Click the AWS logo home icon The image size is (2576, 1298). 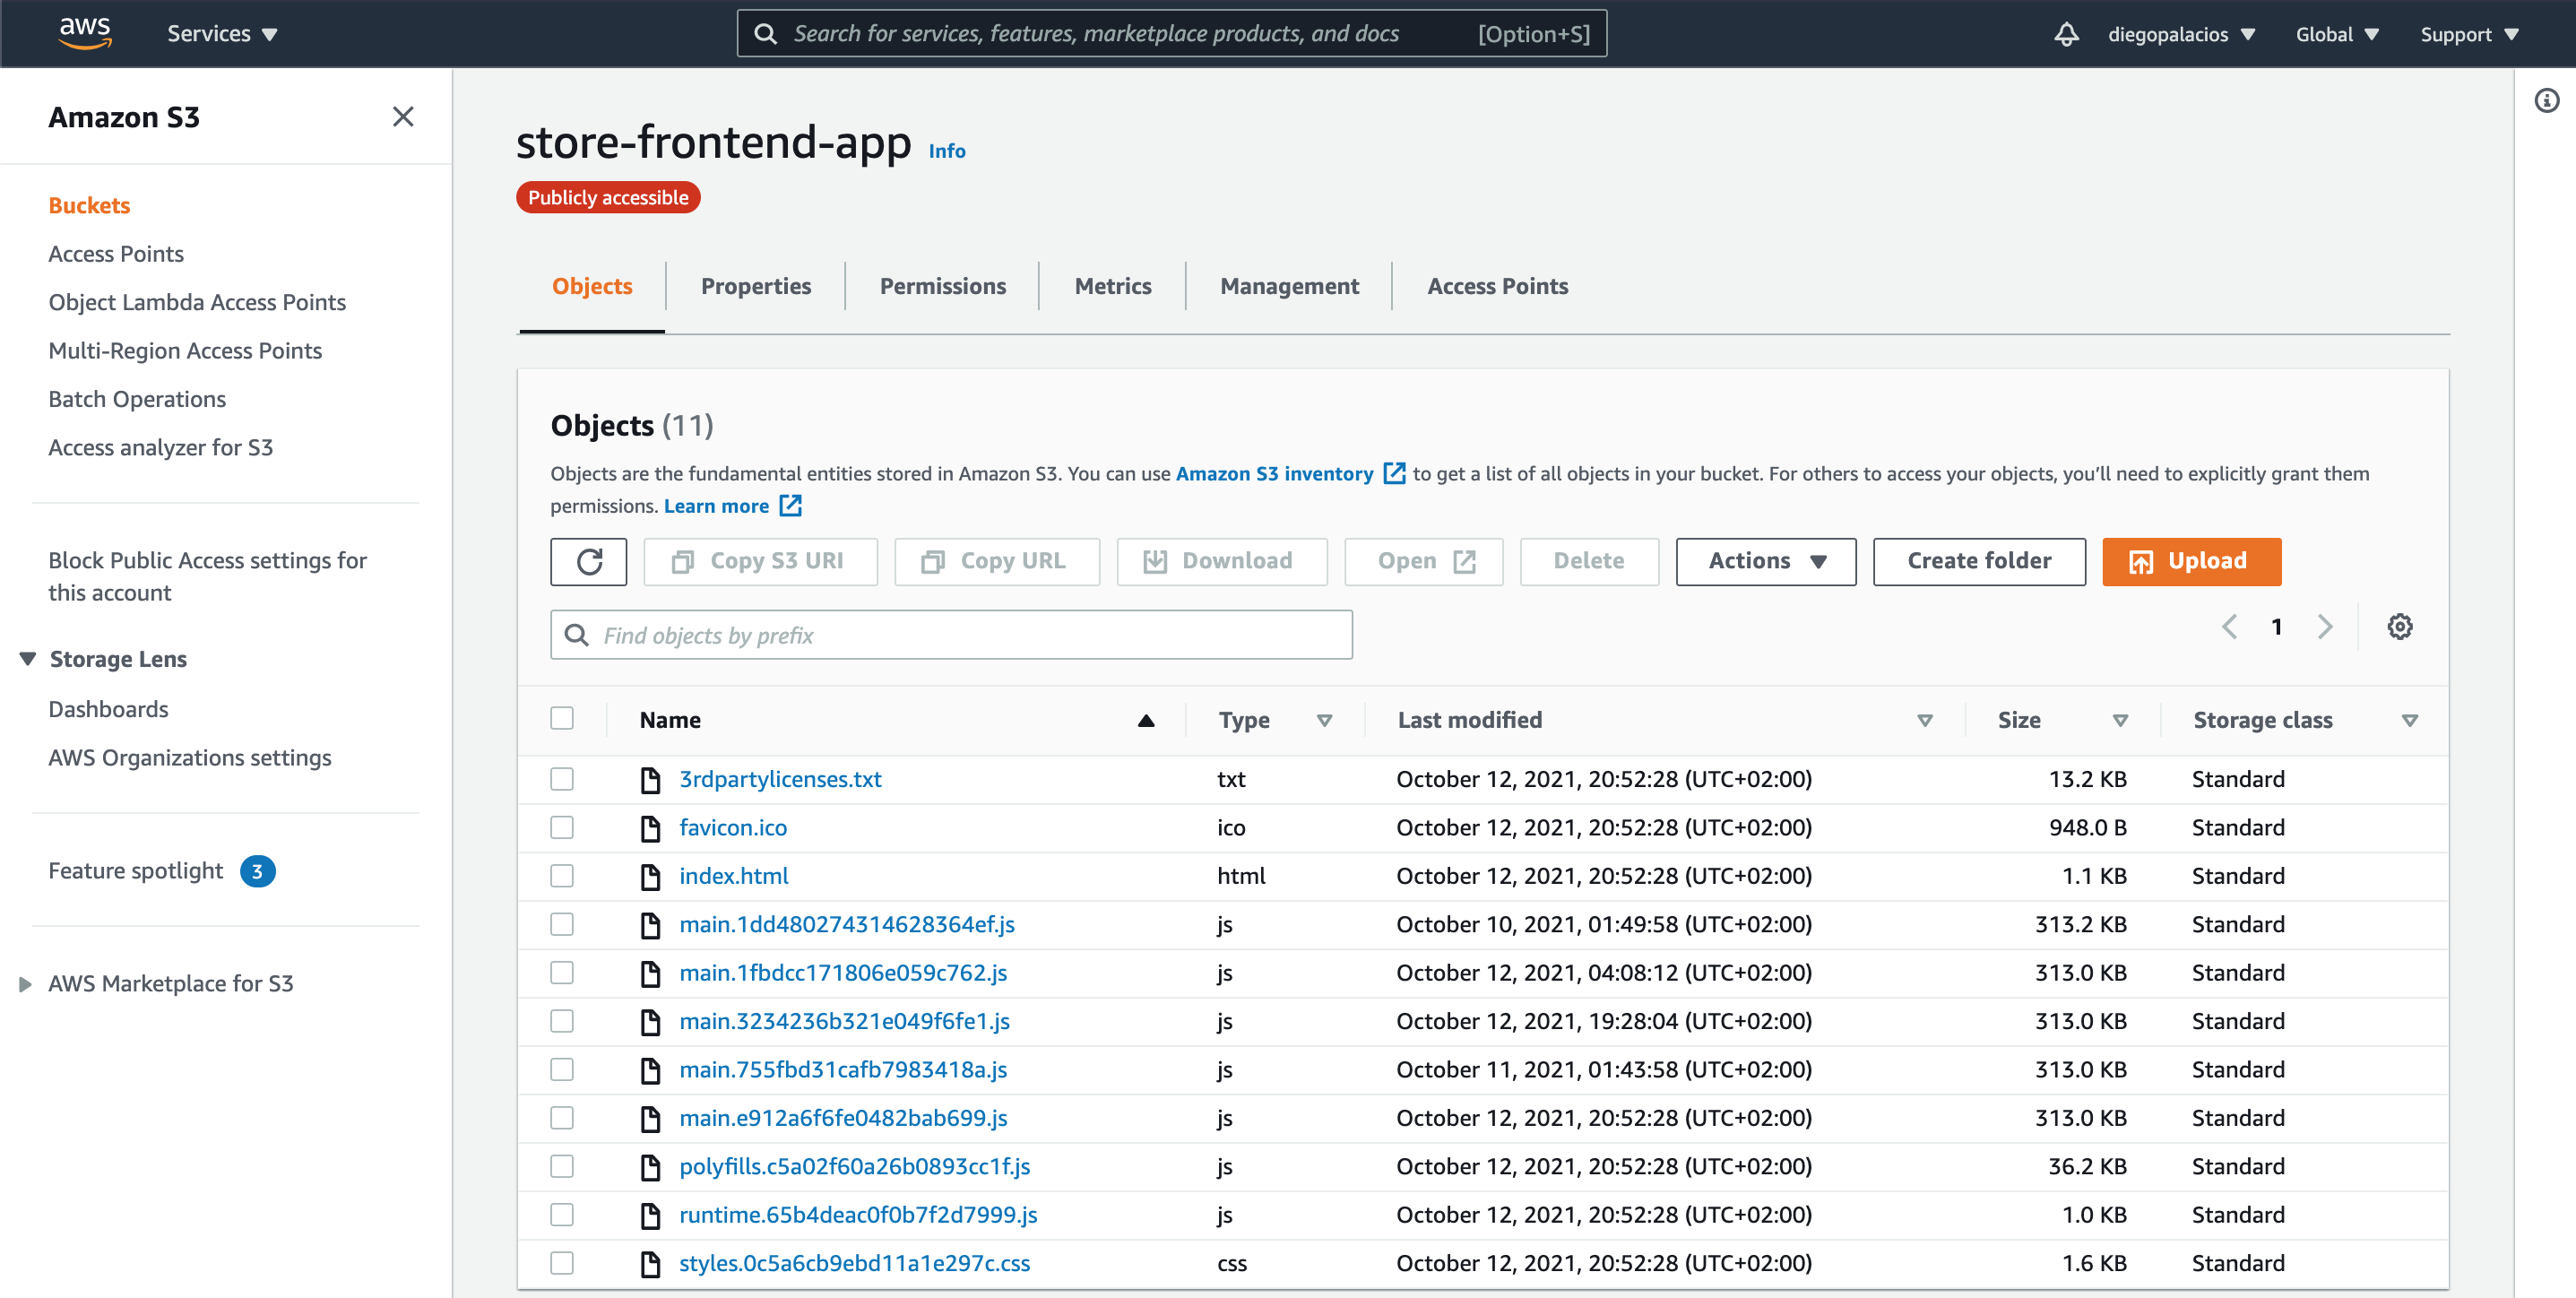click(x=85, y=32)
